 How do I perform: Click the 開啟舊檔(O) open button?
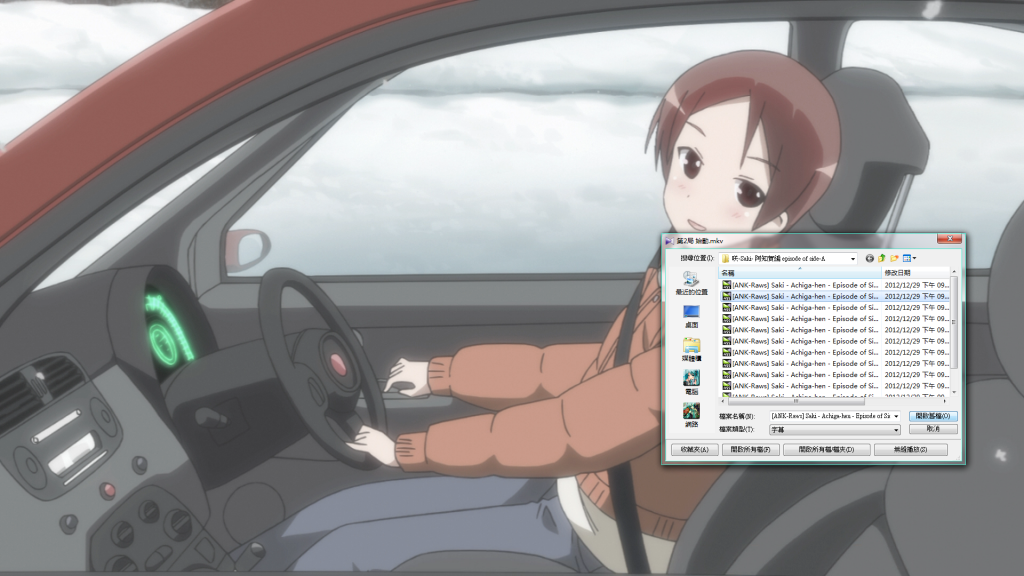(933, 416)
